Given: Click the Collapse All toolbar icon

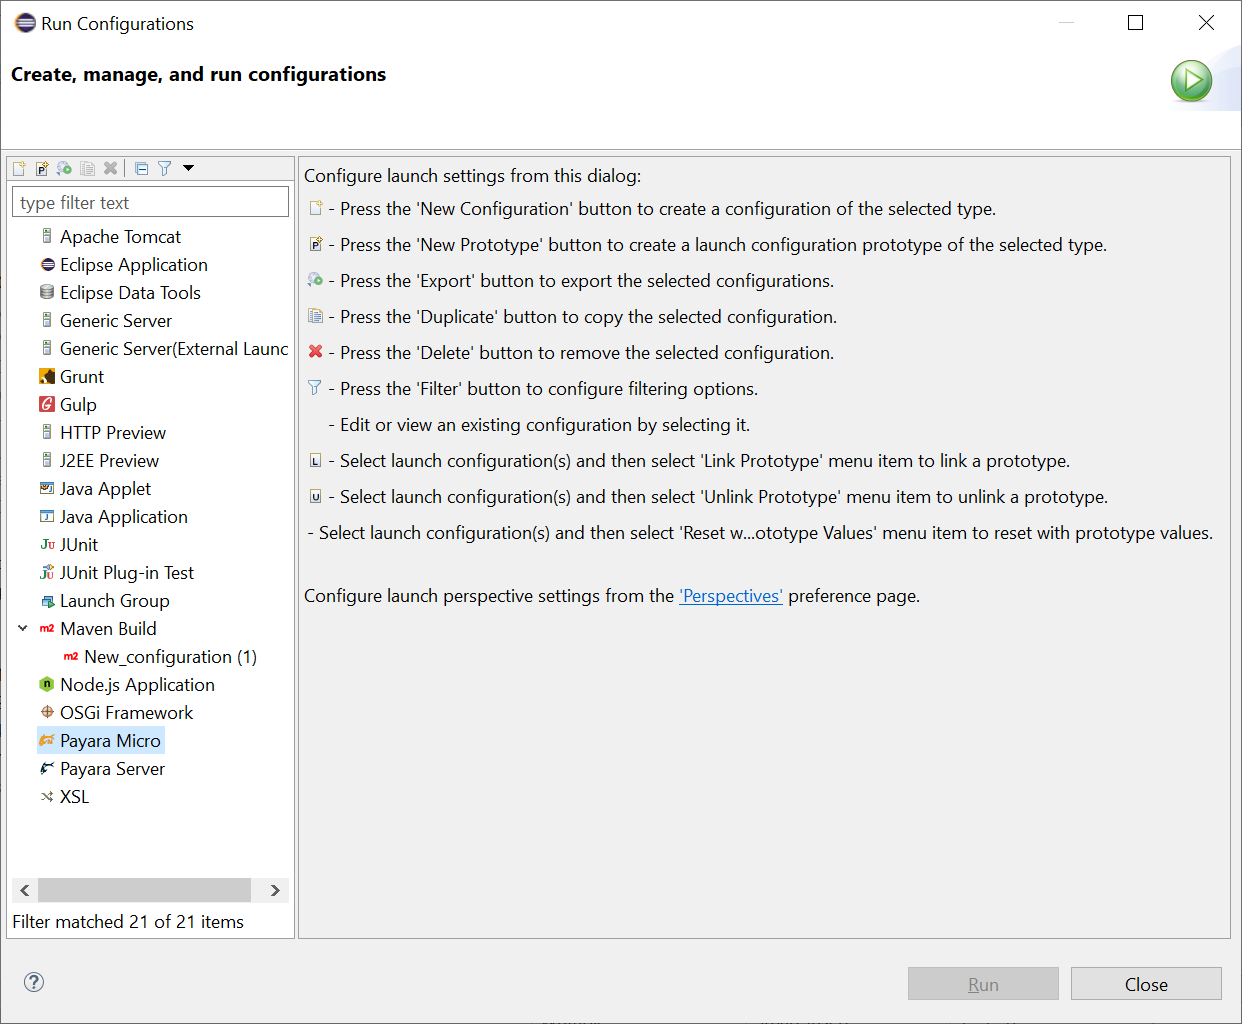Looking at the screenshot, I should 141,169.
